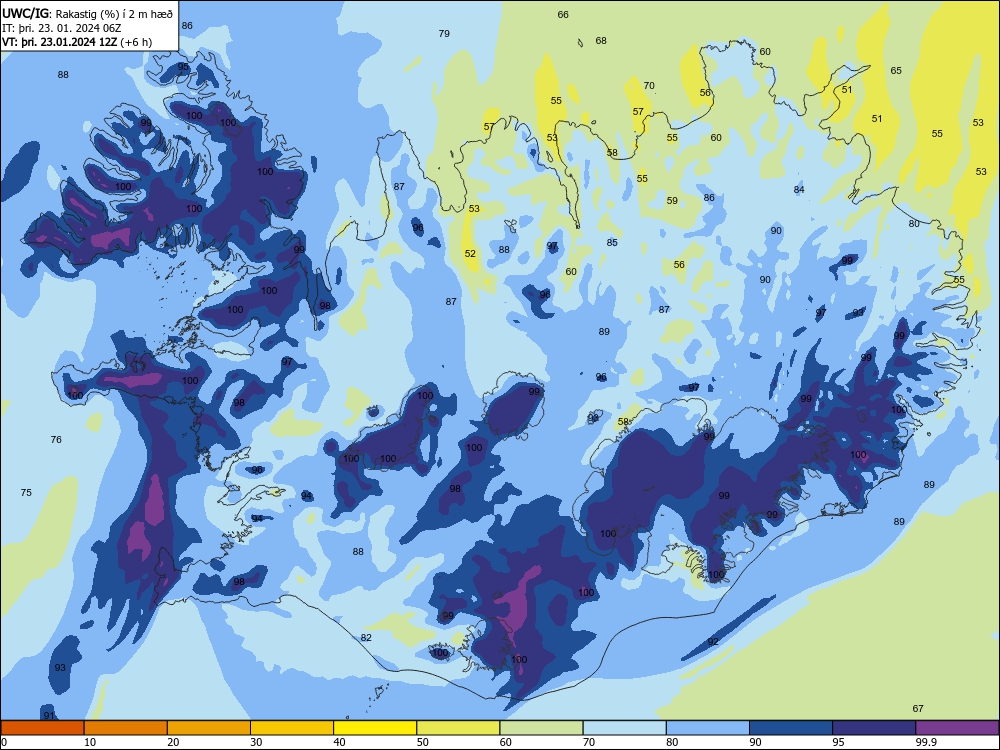
Task: Pick the pale green 60–70 legend swatch
Action: (x=541, y=728)
